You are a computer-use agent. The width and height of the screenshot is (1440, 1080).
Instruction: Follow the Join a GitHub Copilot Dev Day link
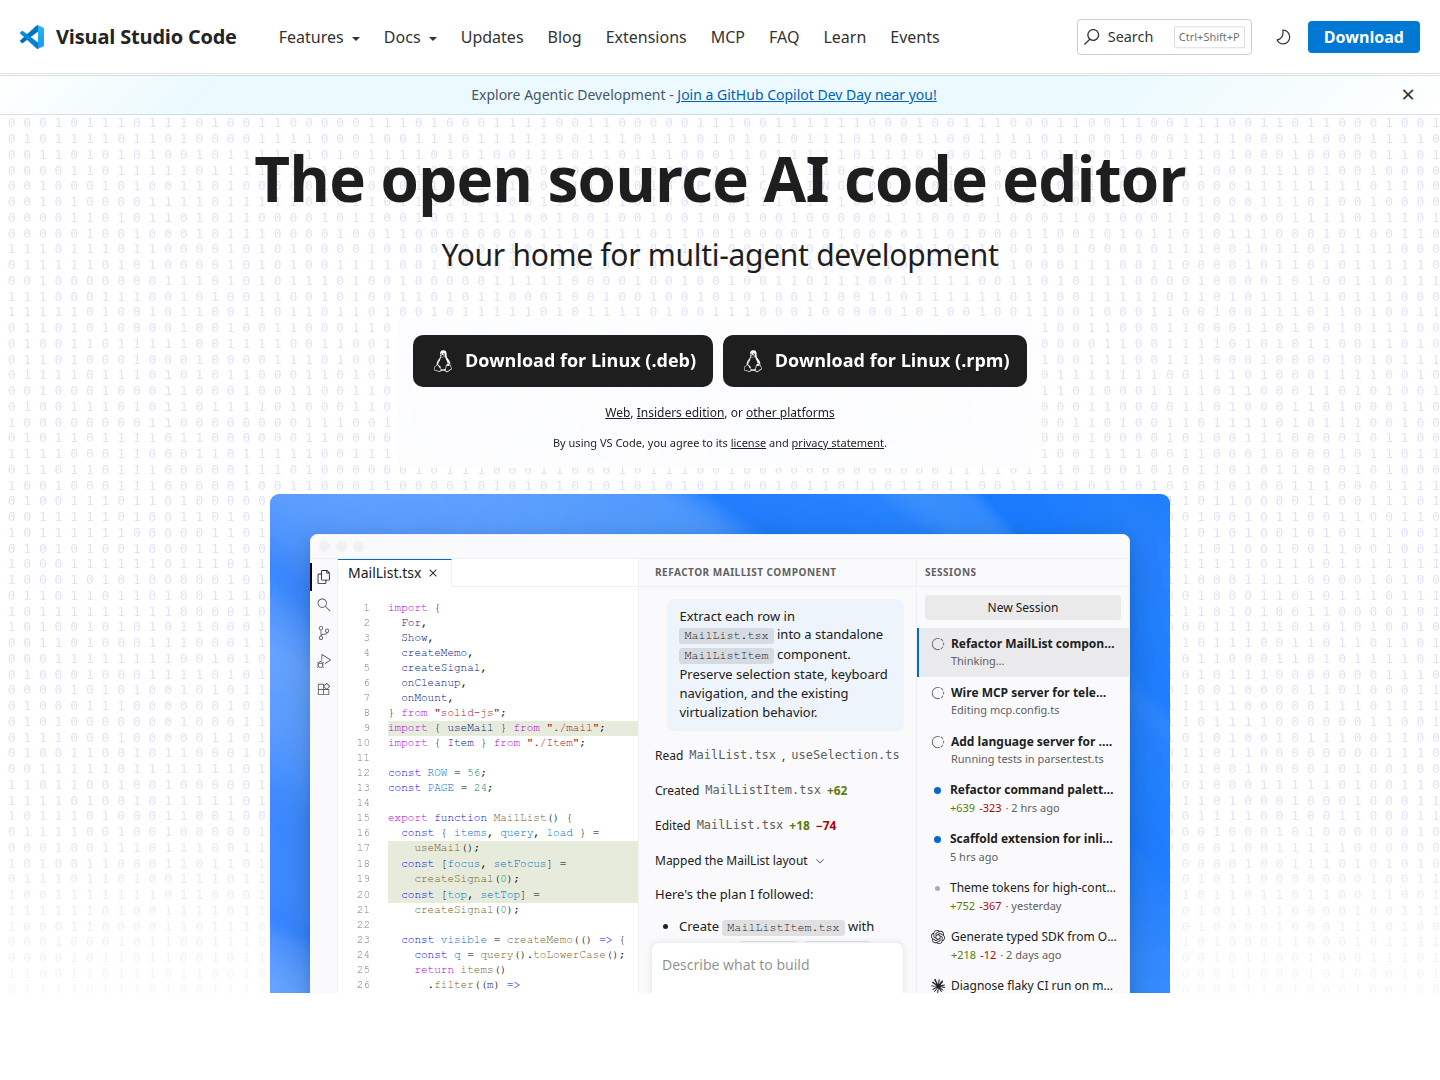click(807, 95)
